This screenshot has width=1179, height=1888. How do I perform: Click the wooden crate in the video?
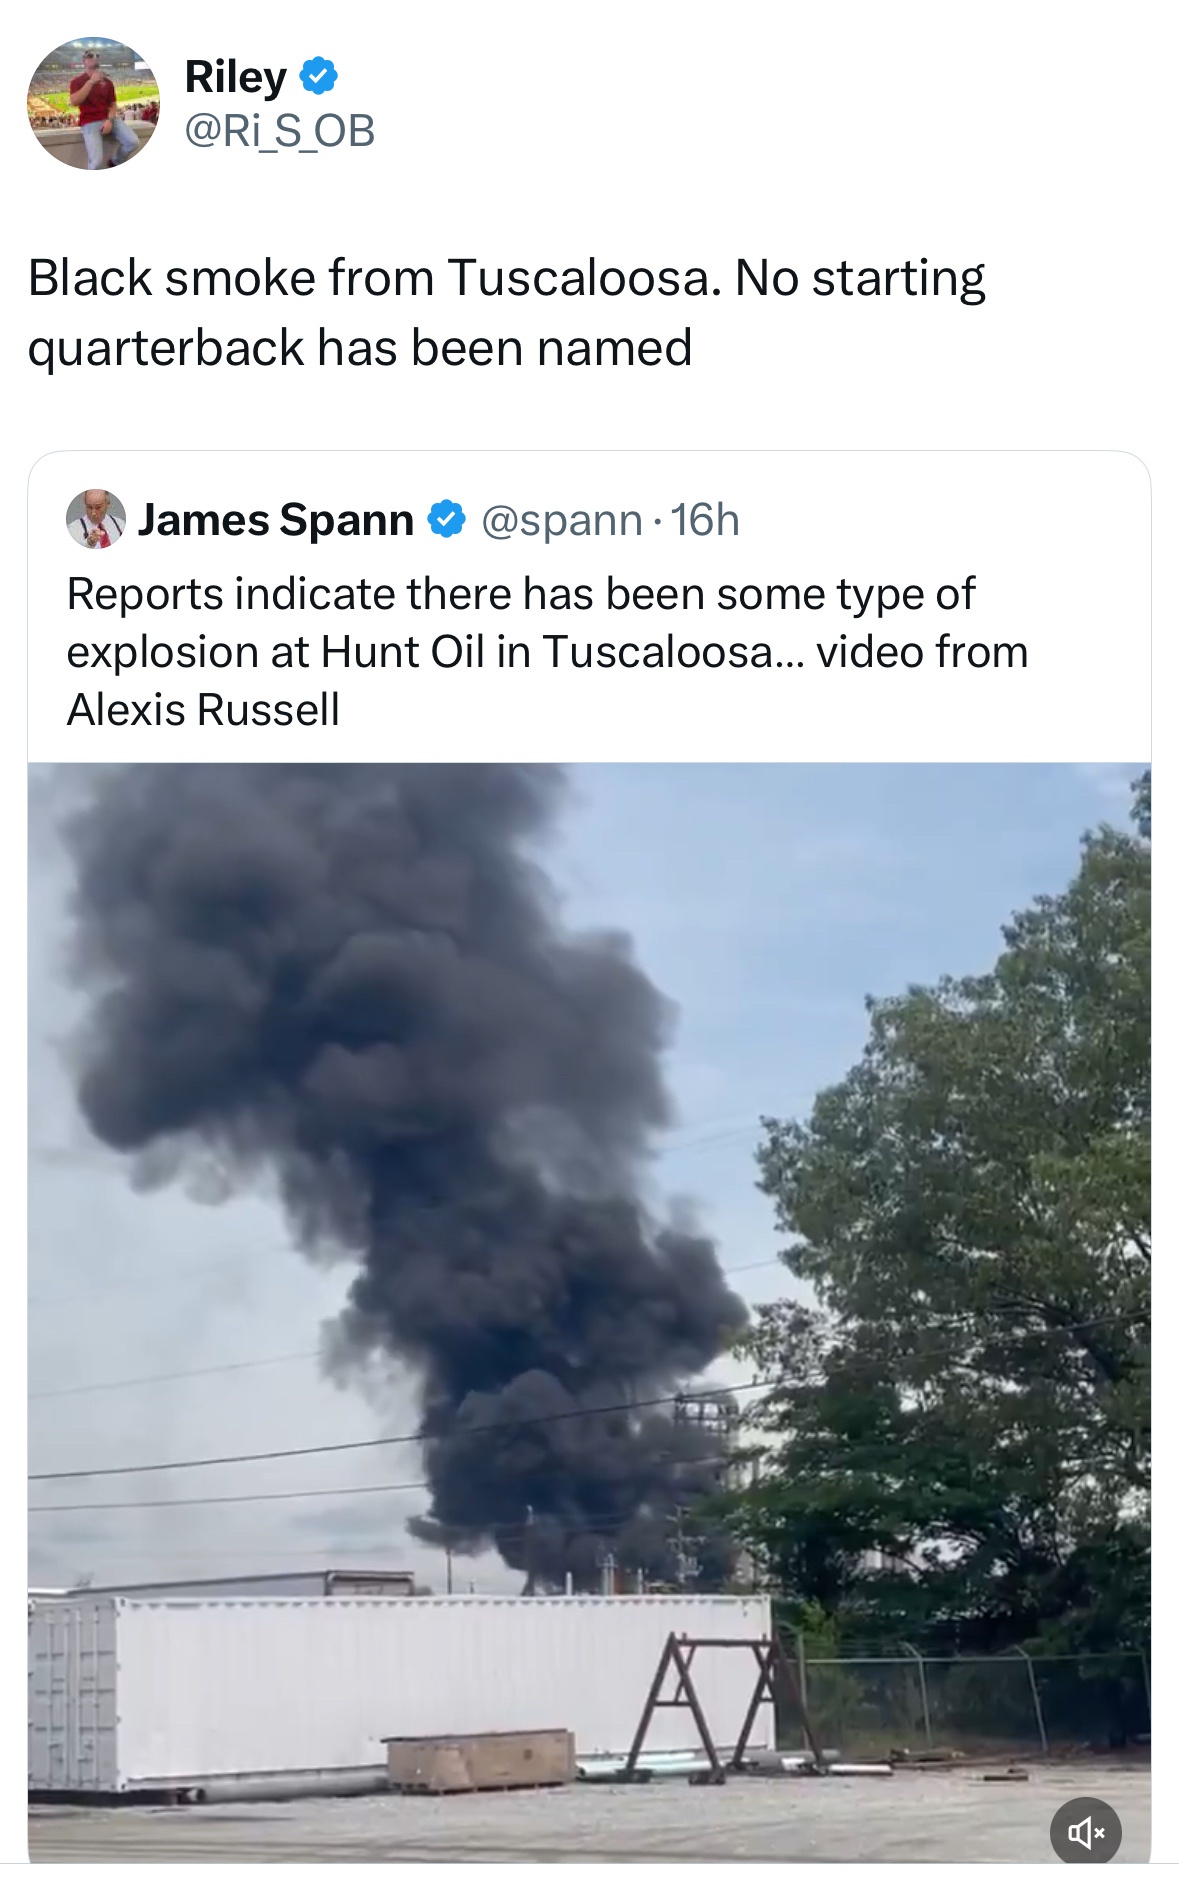(x=480, y=1760)
